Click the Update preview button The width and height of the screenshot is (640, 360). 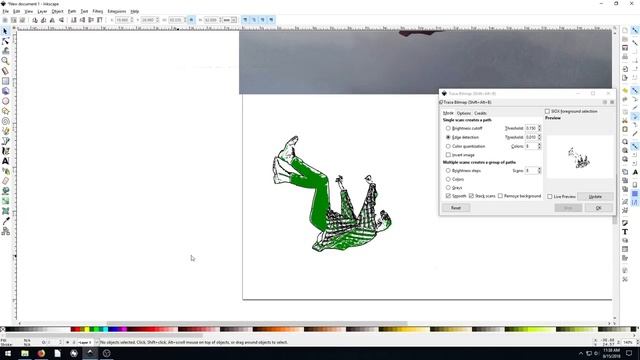(595, 197)
